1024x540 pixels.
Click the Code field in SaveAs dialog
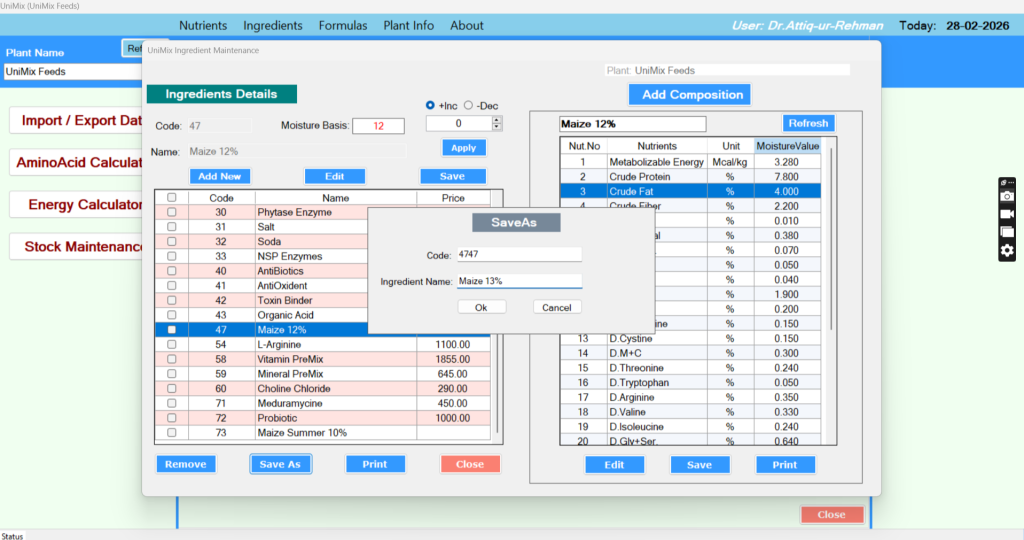[519, 255]
